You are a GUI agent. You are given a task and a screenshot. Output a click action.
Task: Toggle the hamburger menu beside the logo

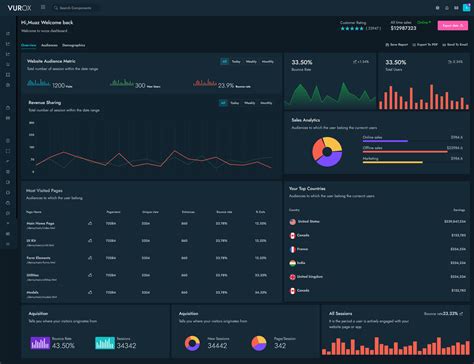click(43, 7)
